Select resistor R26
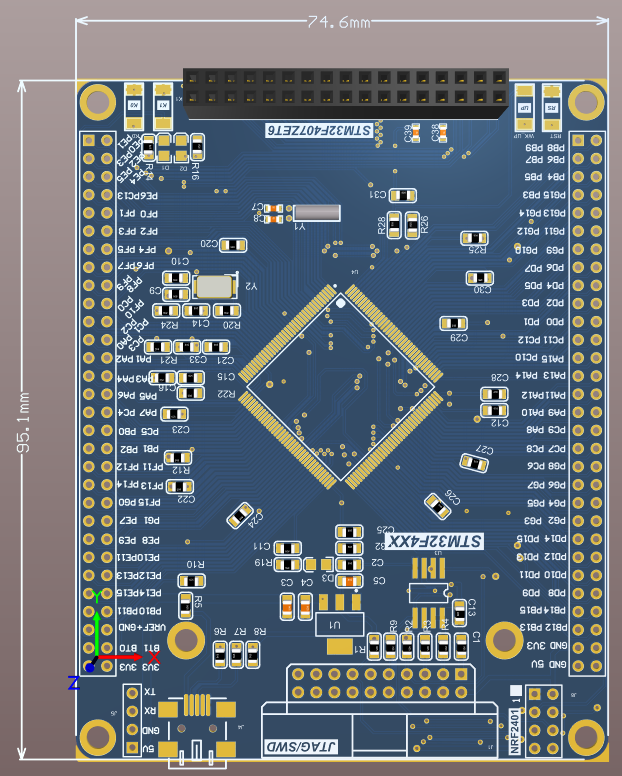622x776 pixels. click(413, 225)
